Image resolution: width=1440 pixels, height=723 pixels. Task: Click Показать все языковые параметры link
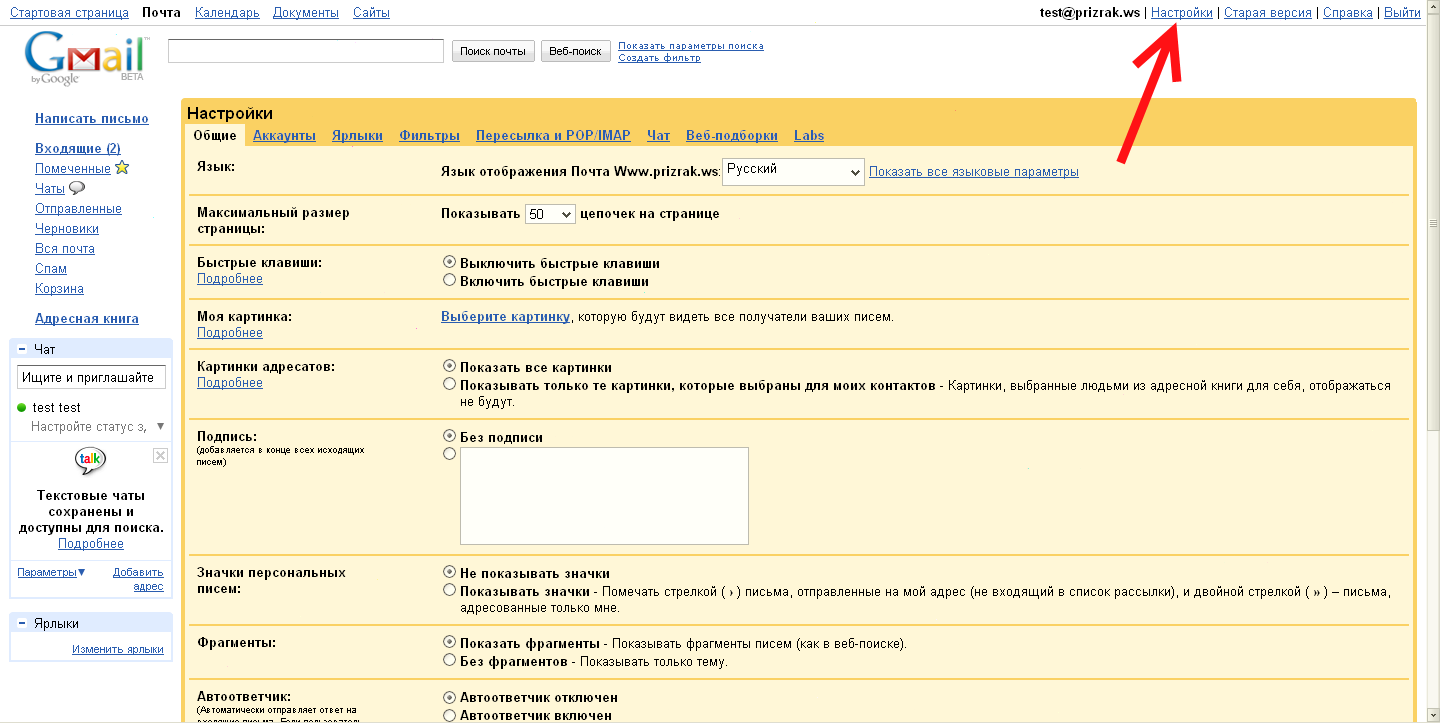(x=974, y=172)
